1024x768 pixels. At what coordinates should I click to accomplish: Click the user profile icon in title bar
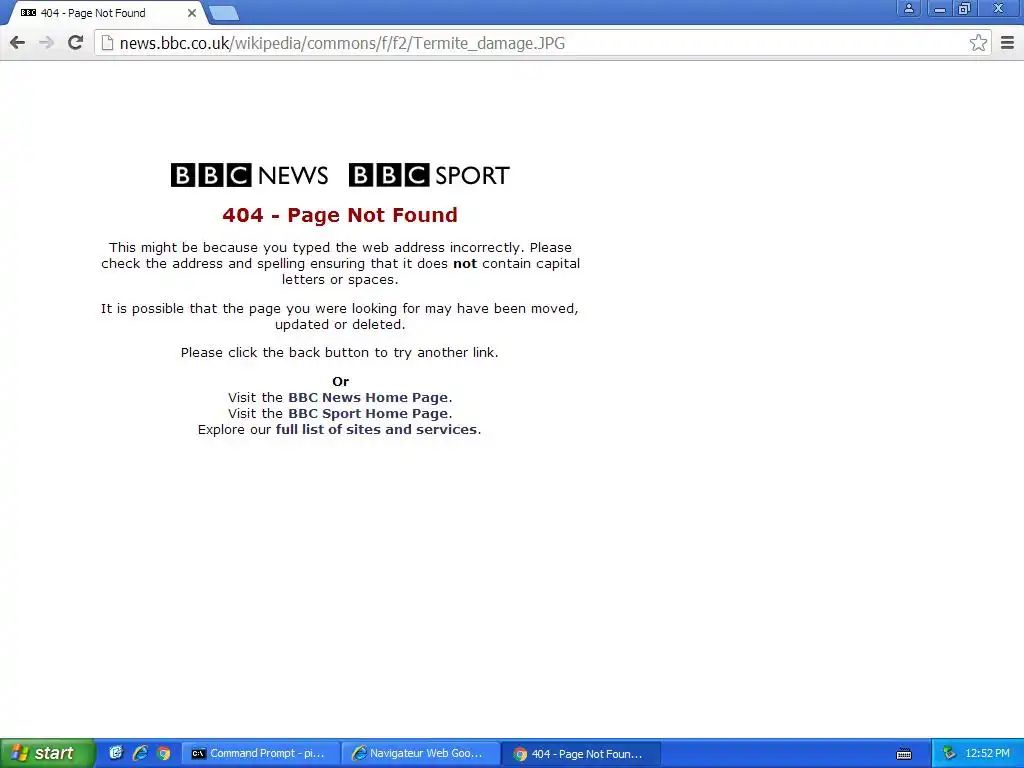pos(908,8)
